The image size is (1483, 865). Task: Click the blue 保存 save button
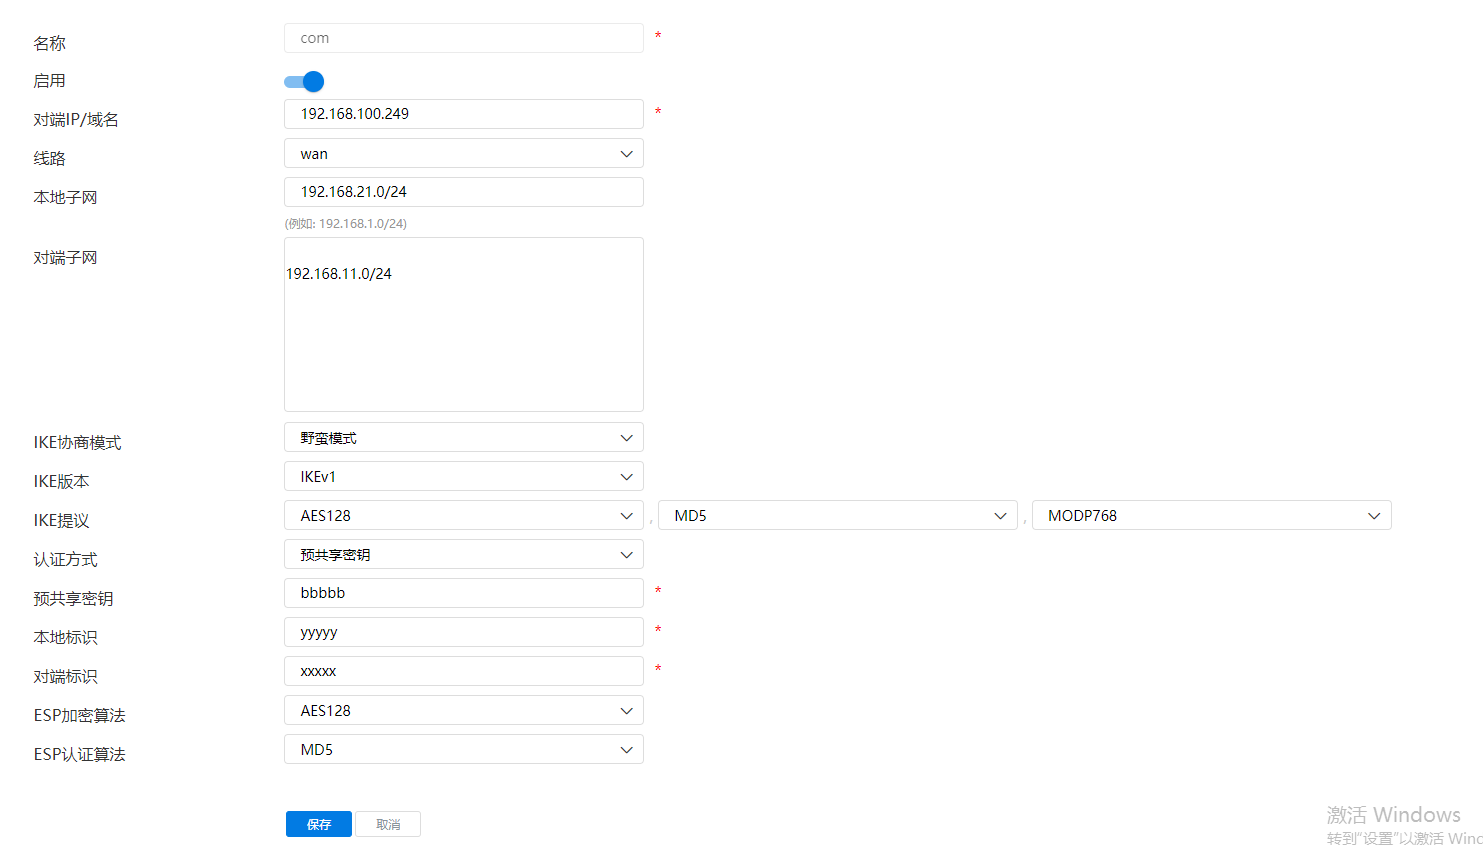coord(319,824)
